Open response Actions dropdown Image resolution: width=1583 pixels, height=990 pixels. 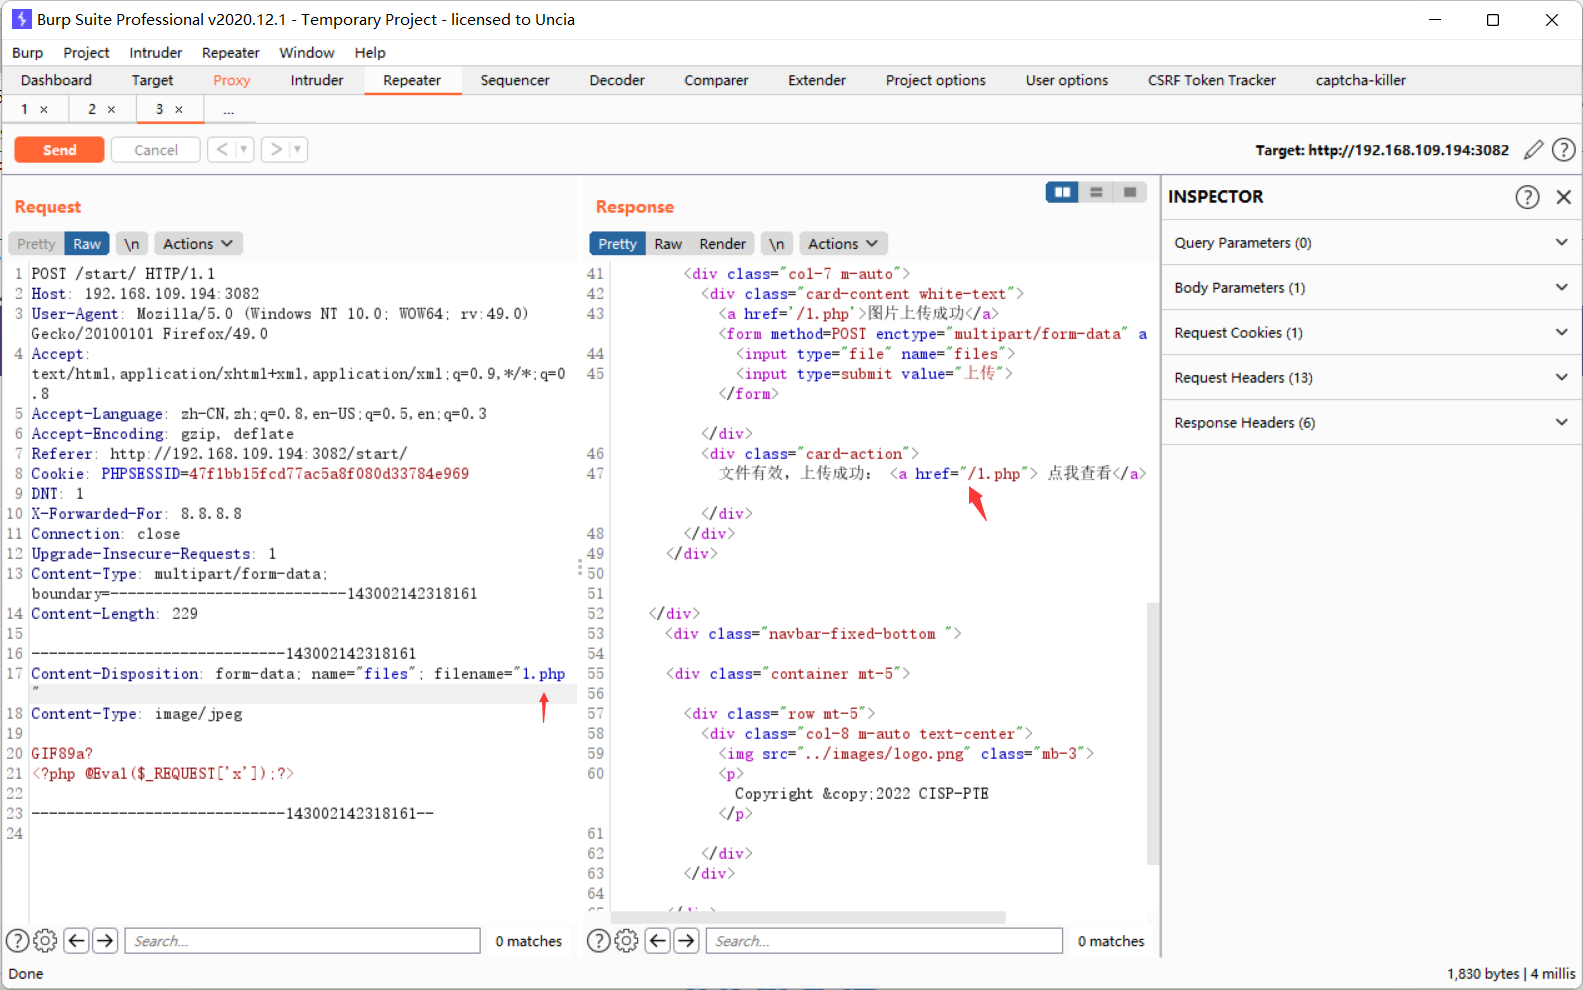point(843,244)
